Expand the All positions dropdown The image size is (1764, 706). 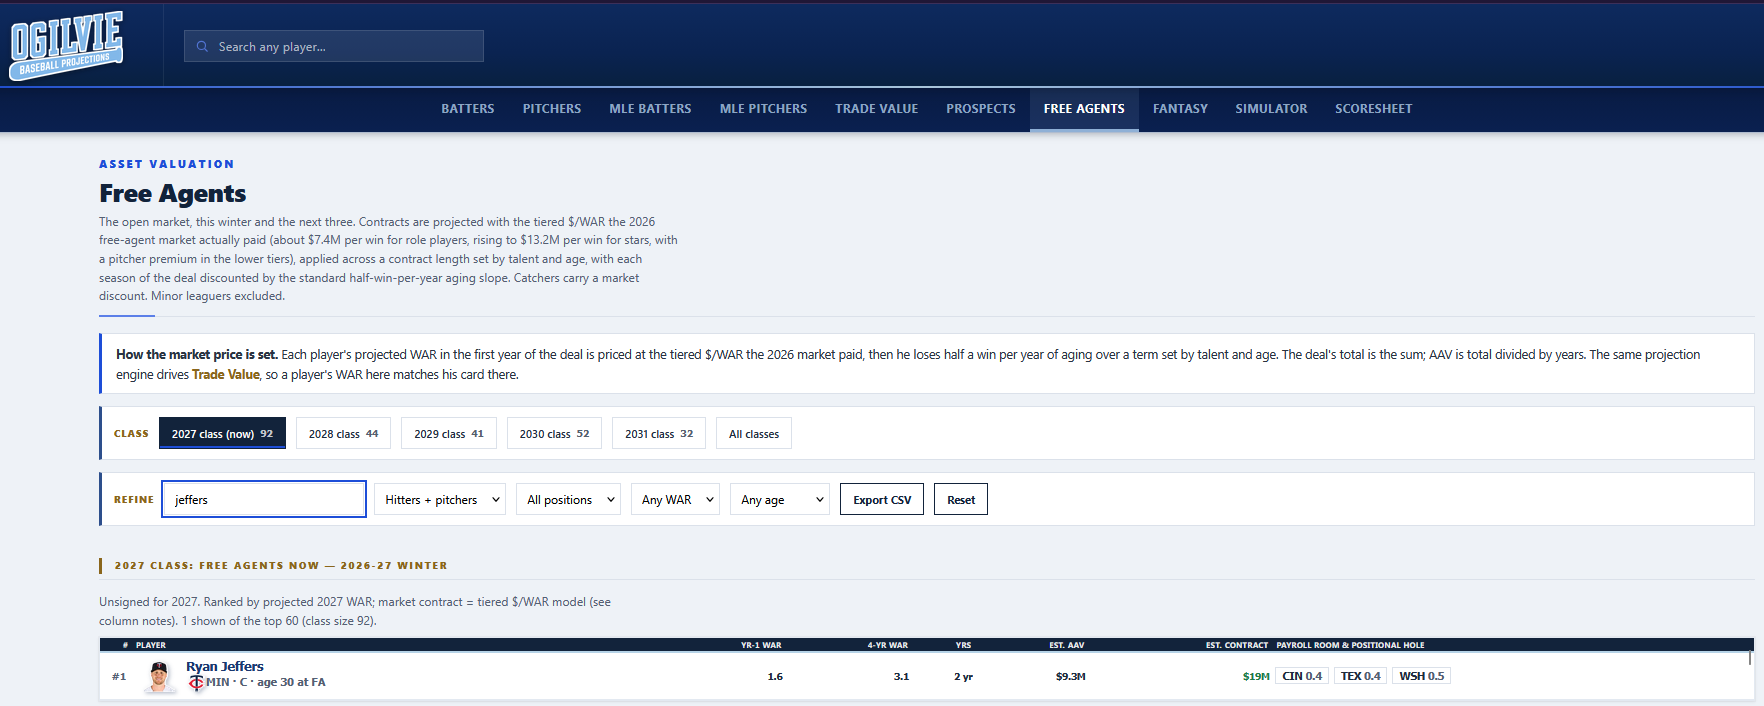point(568,500)
